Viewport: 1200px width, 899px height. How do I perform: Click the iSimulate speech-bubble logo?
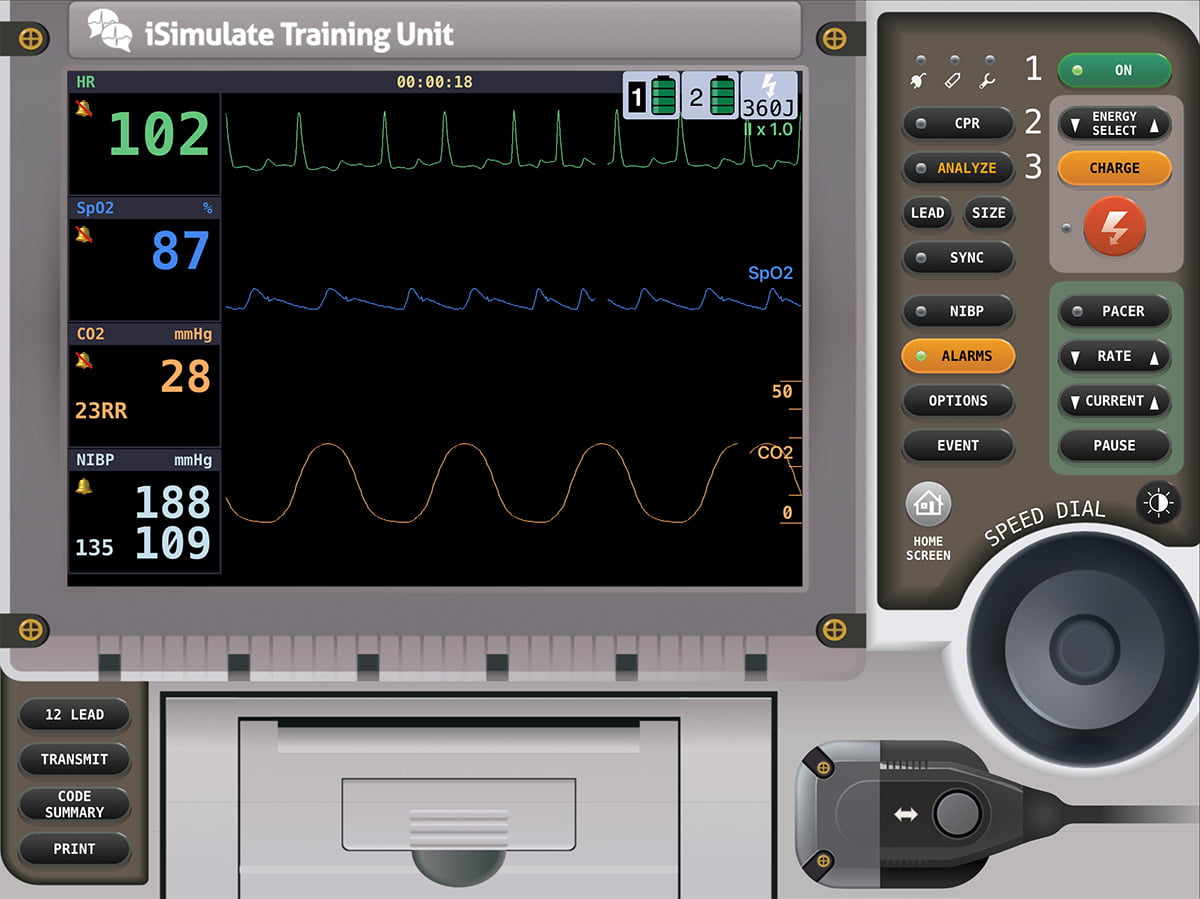(x=109, y=30)
